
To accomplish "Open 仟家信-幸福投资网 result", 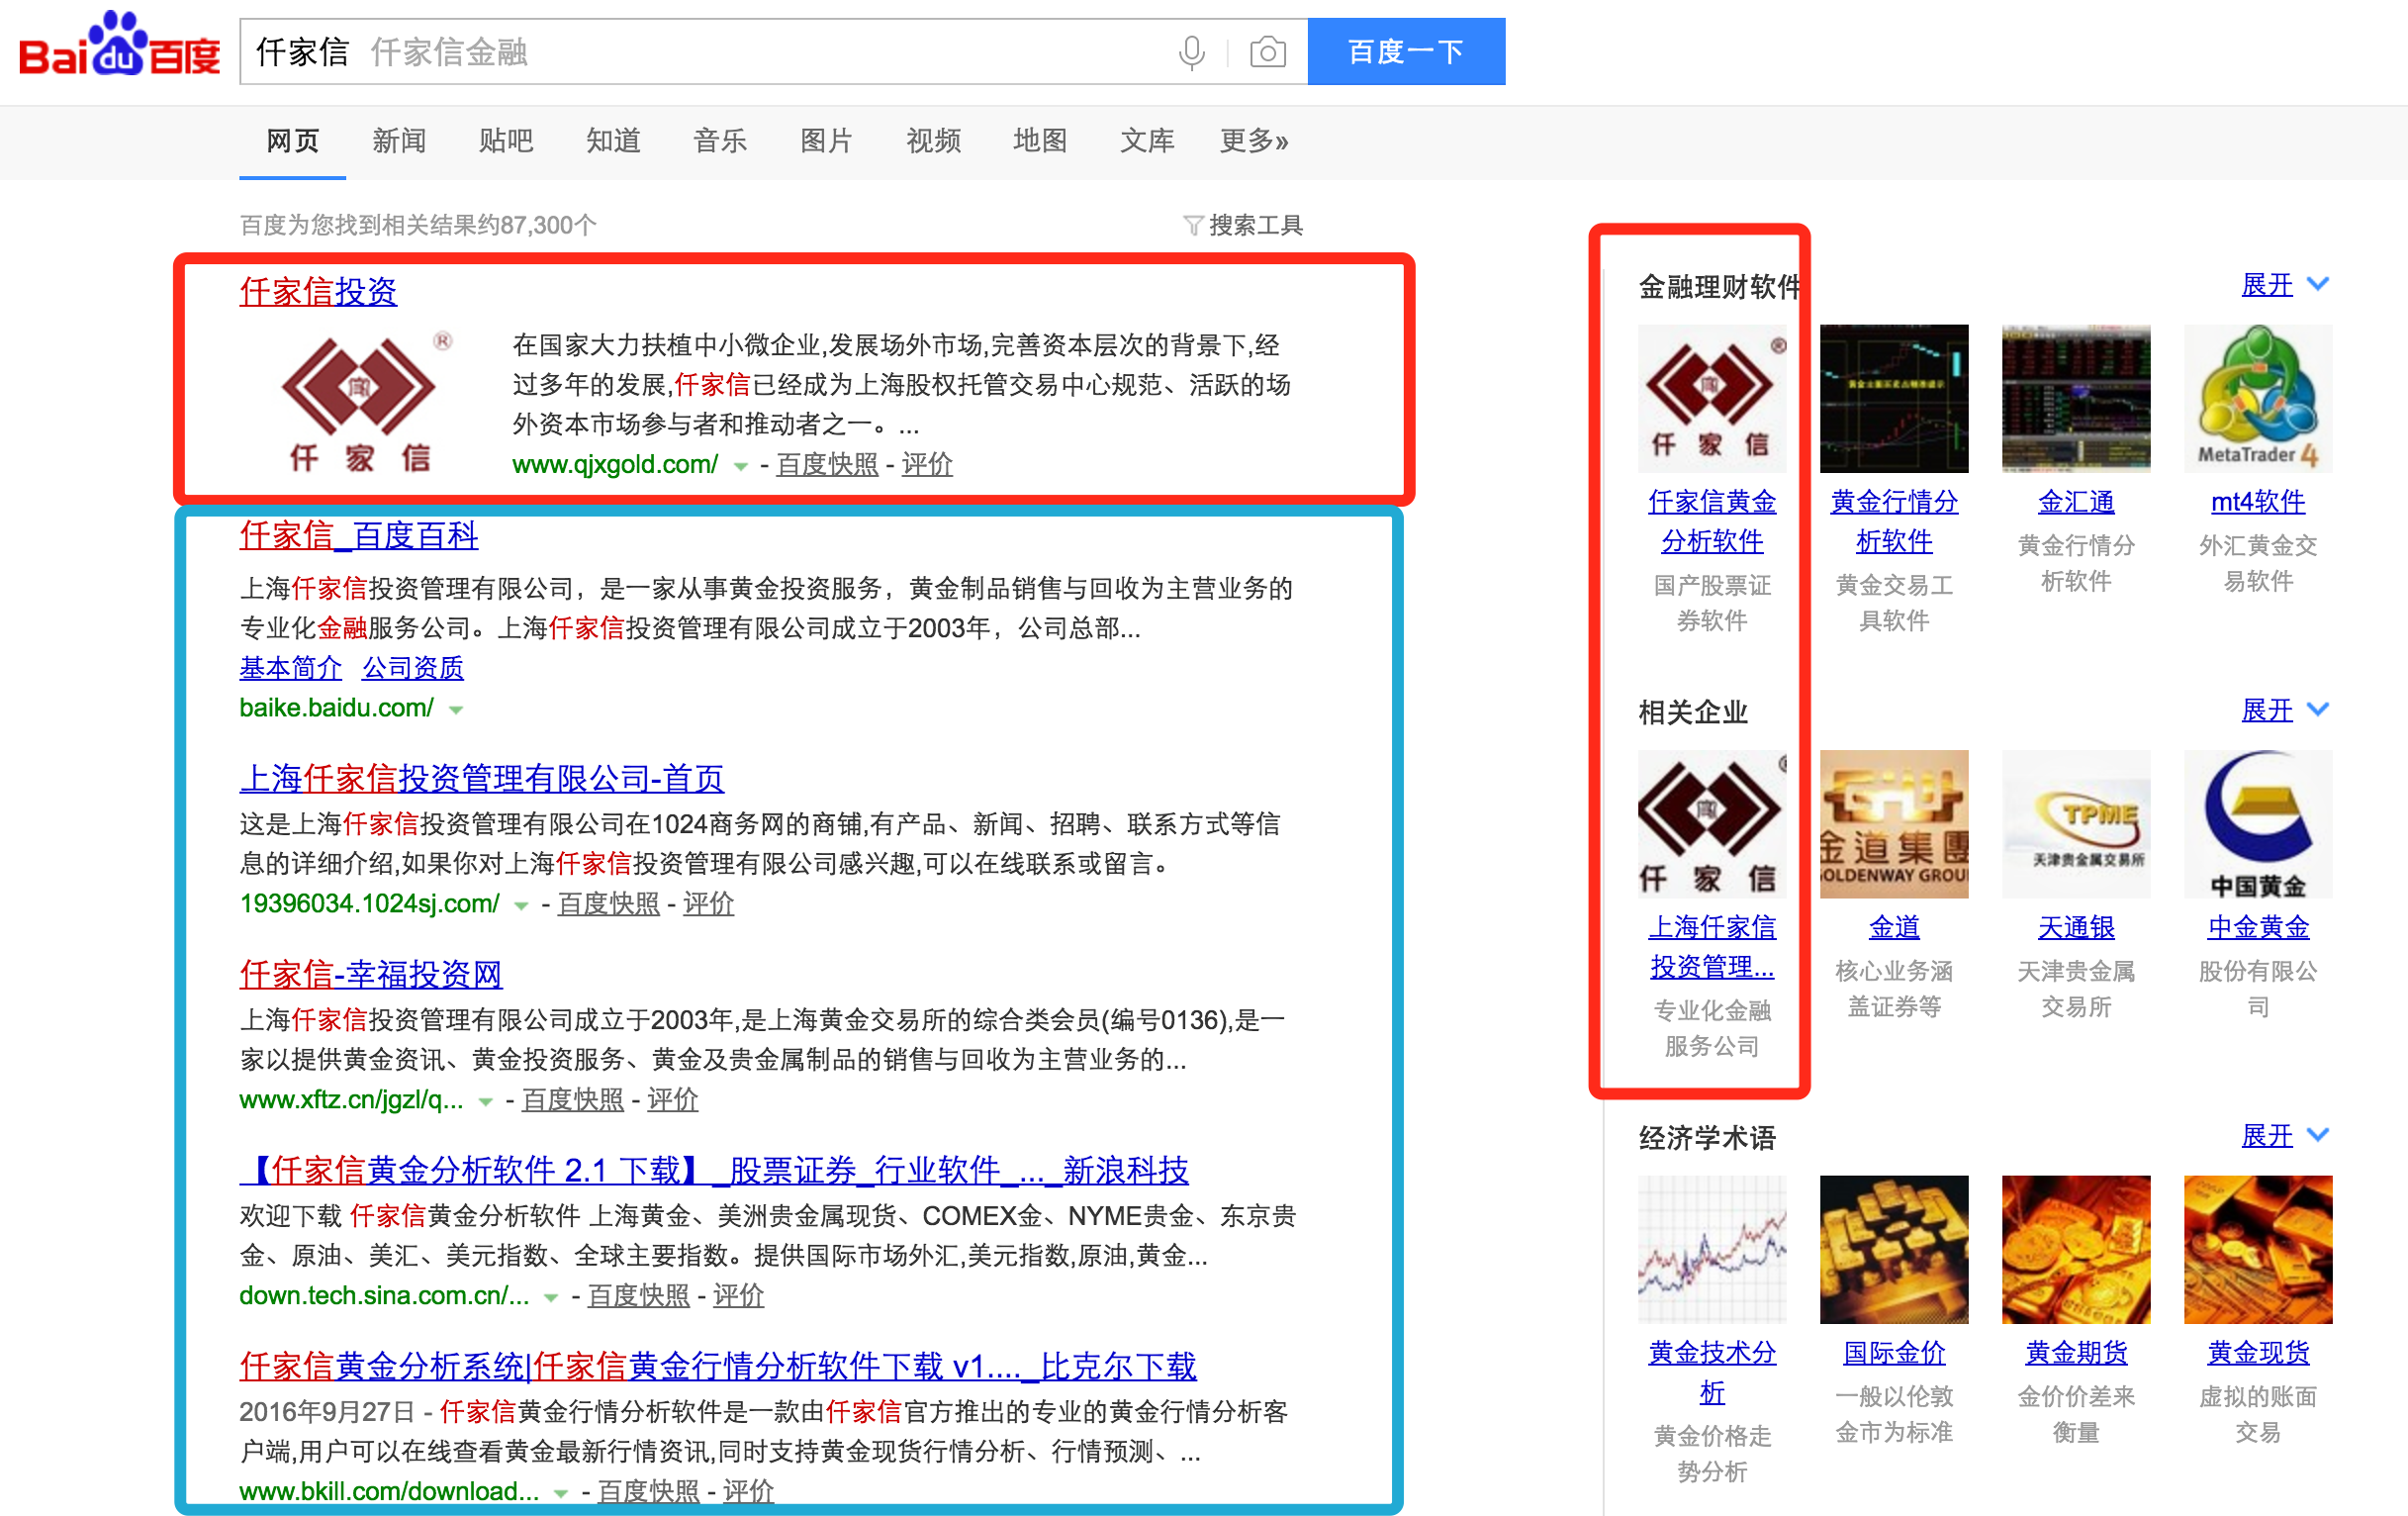I will coord(370,974).
